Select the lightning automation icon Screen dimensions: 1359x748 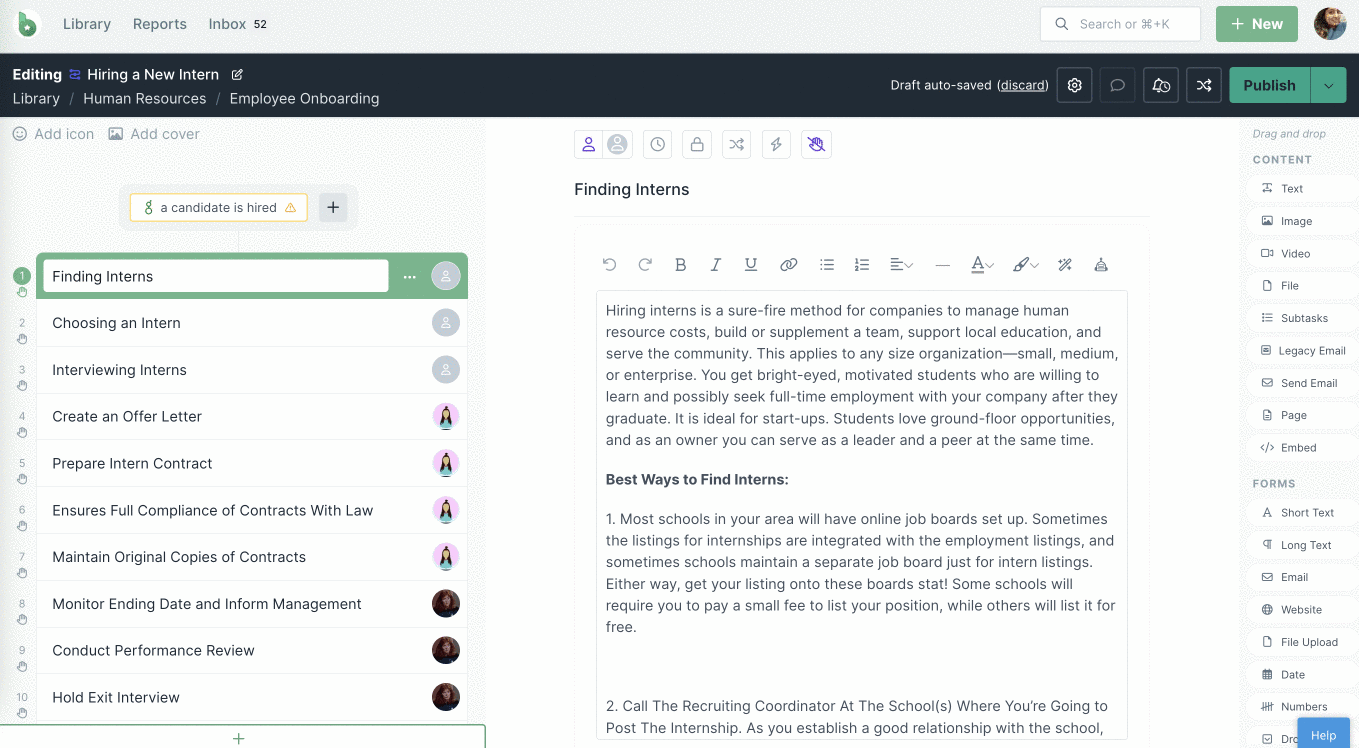pyautogui.click(x=776, y=144)
